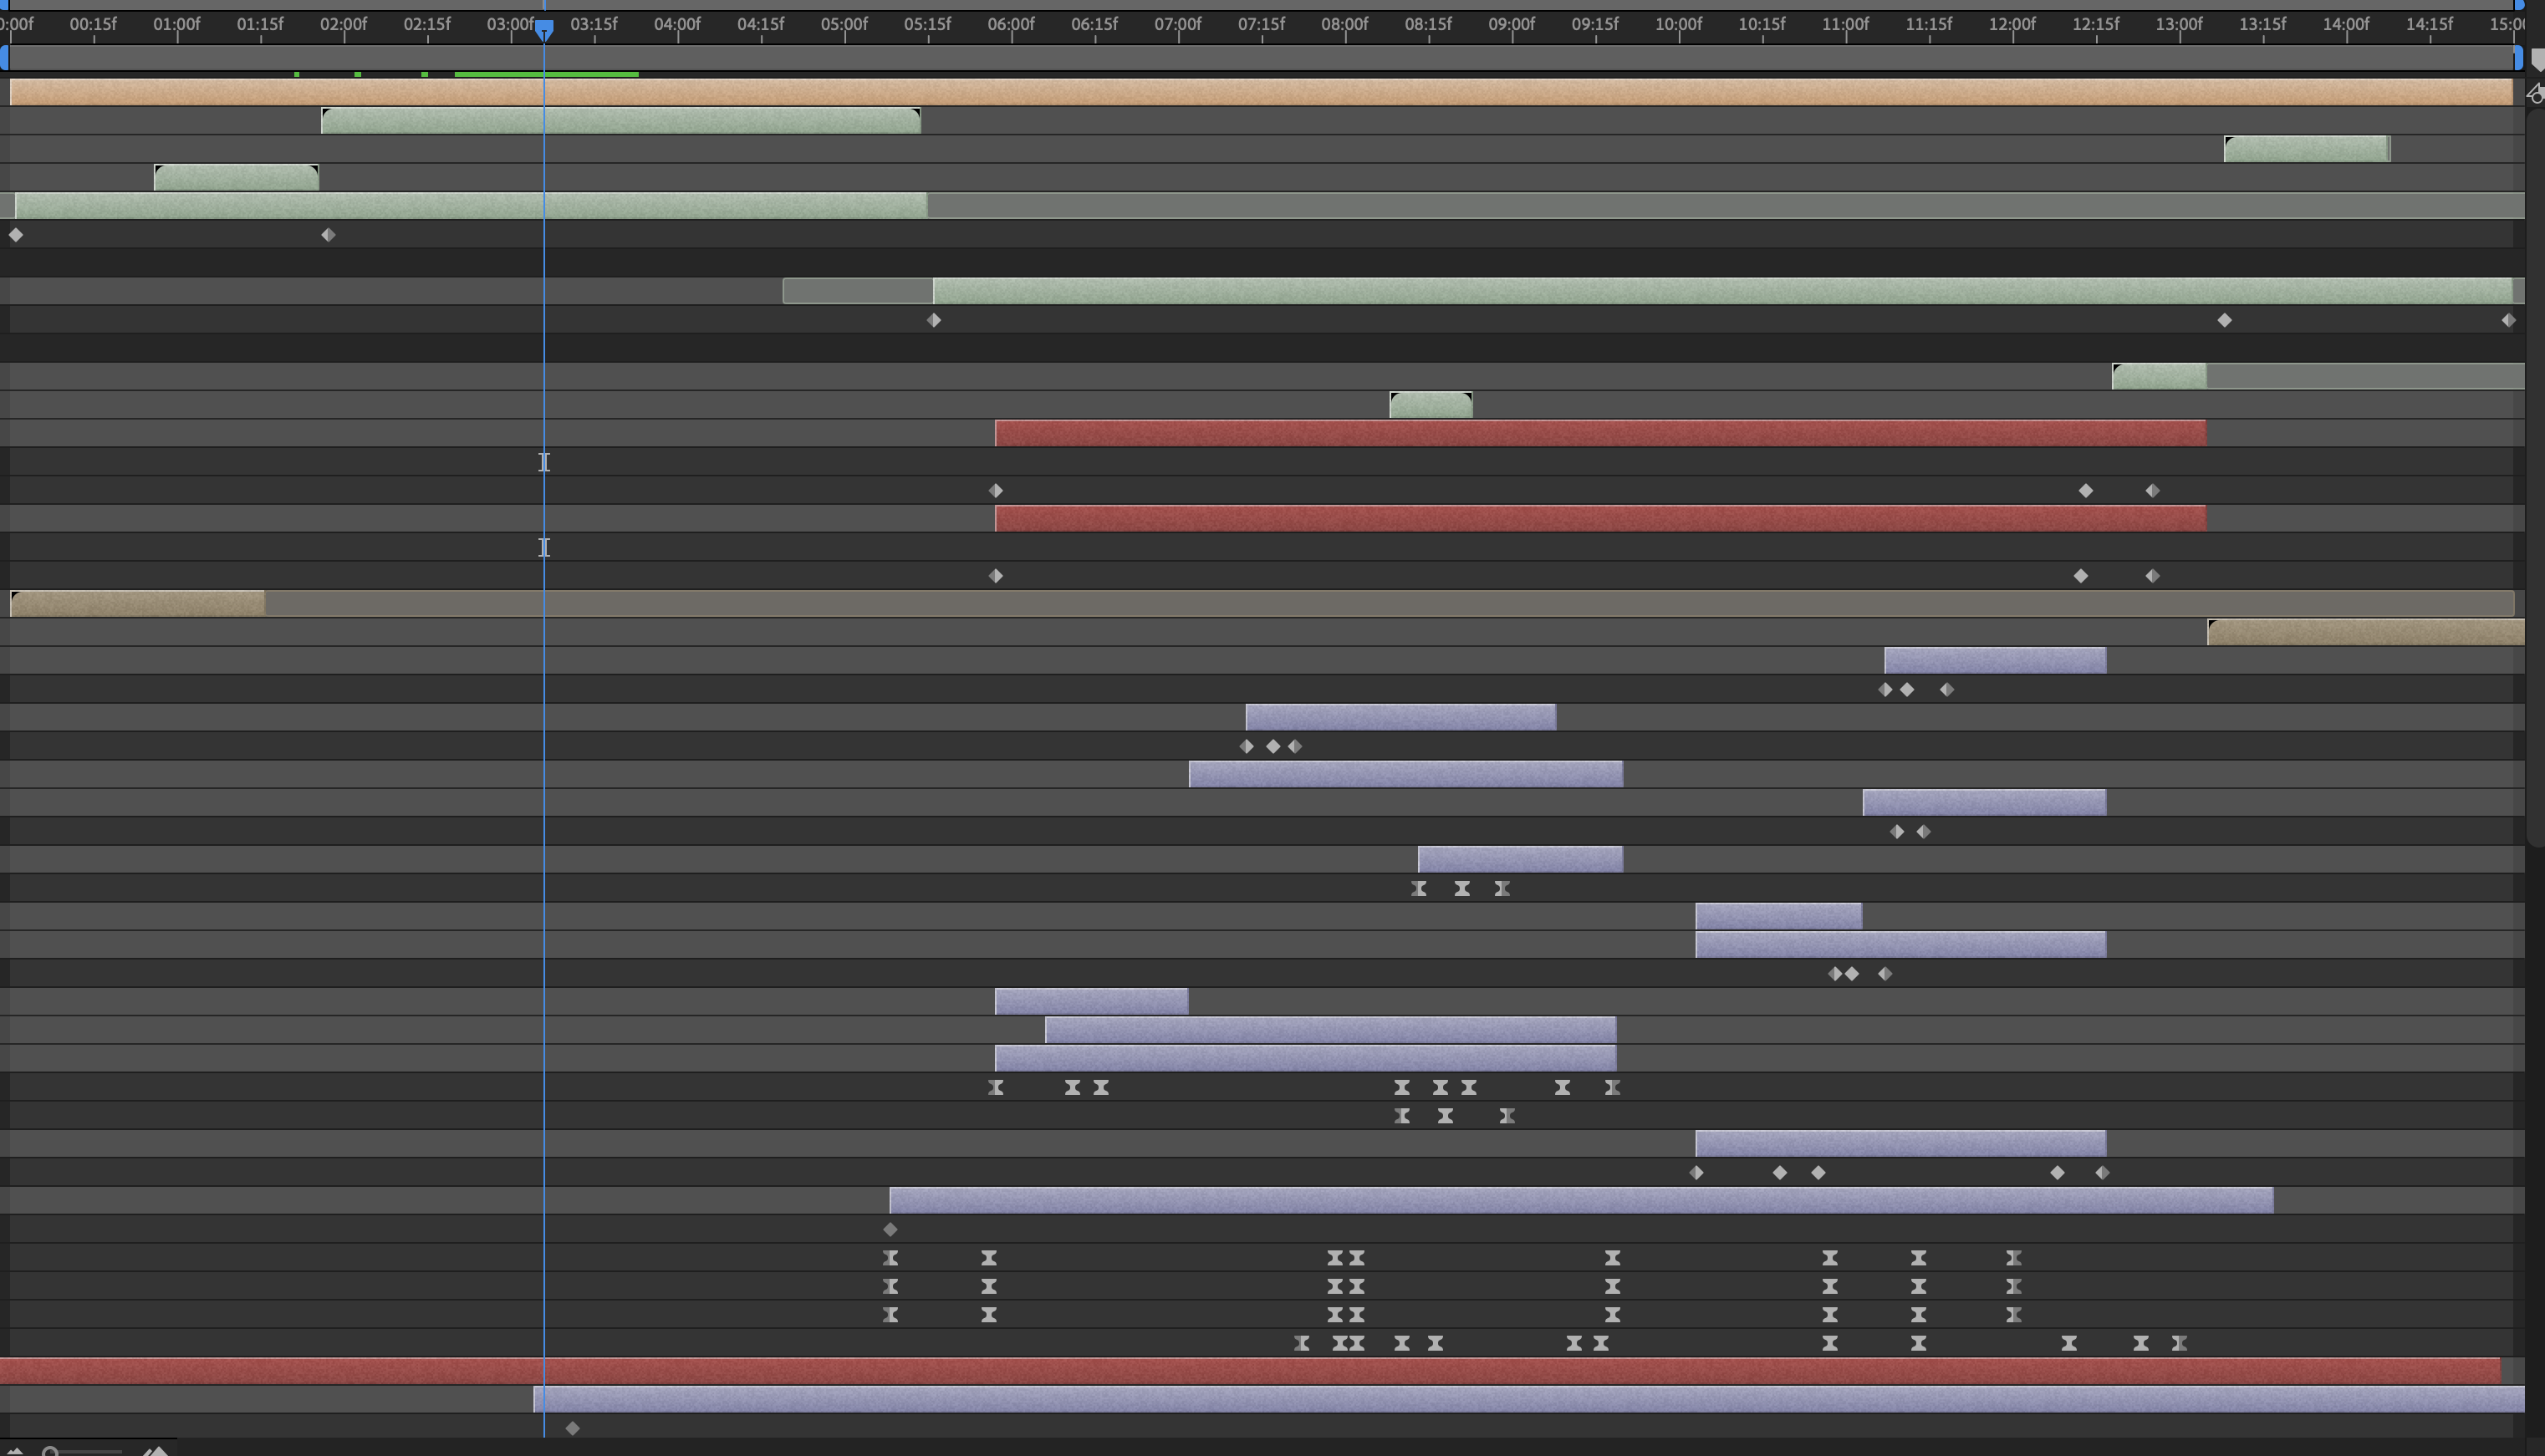Image resolution: width=2545 pixels, height=1456 pixels.
Task: Click the blue current-time indicator handle
Action: (x=544, y=30)
